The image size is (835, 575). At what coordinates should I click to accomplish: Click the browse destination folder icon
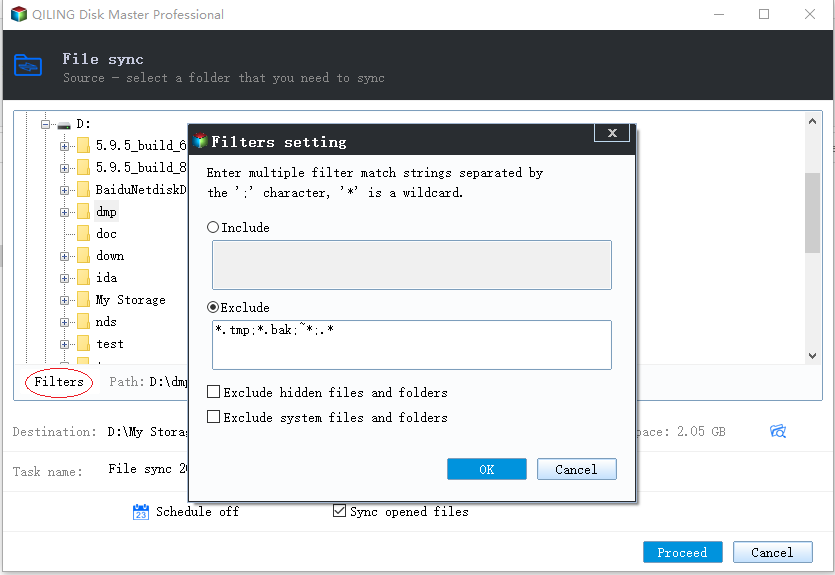coord(778,431)
